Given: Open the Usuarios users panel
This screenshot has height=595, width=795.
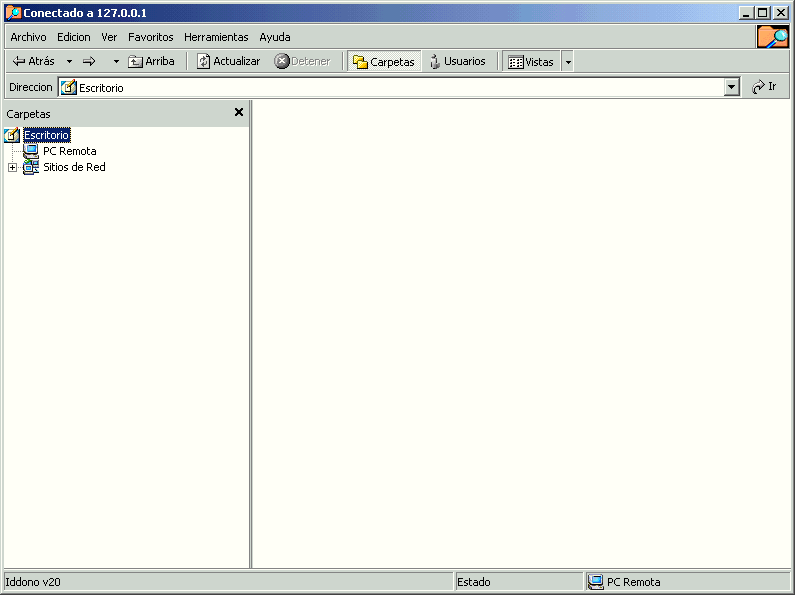Looking at the screenshot, I should (456, 61).
